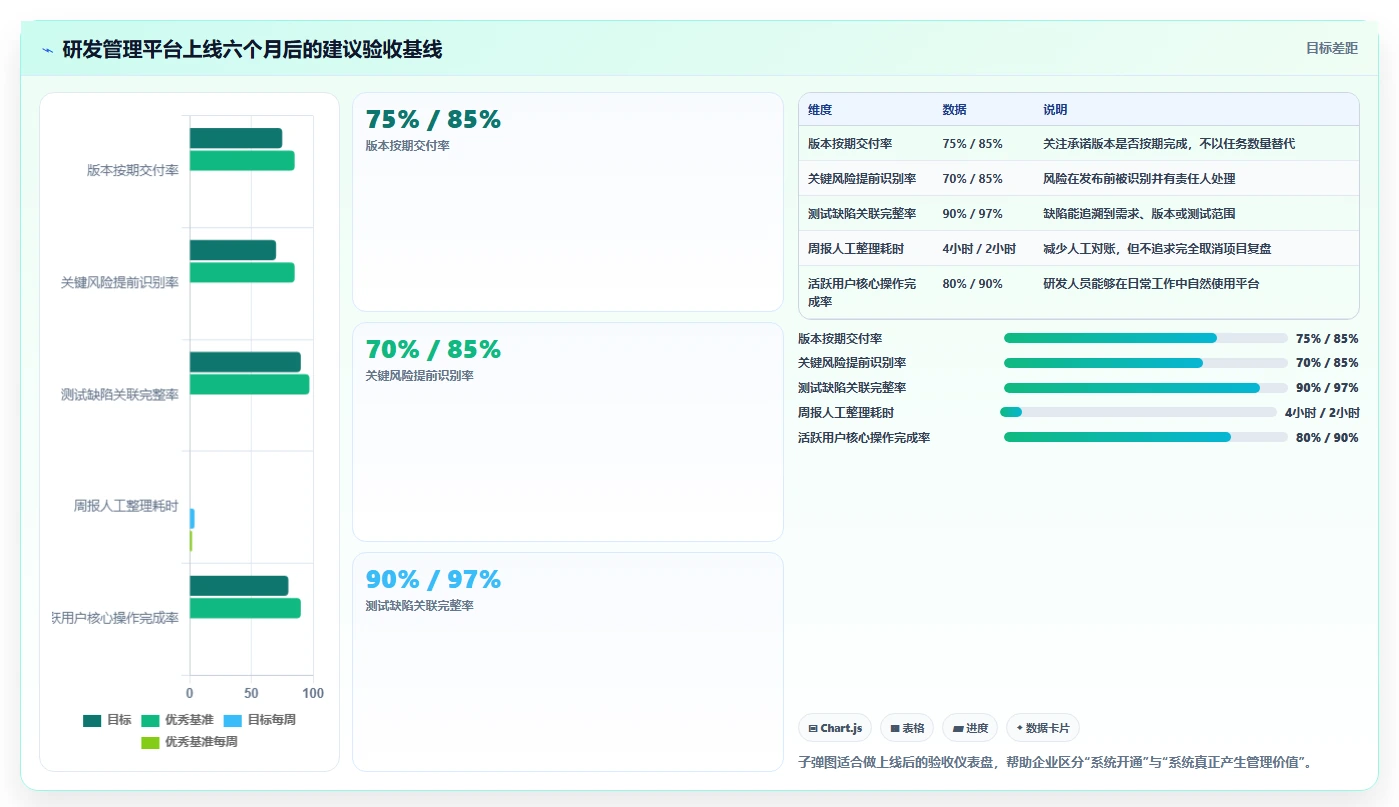Viewport: 1399px width, 807px height.
Task: Click the 优秀基准 bar for 活跃用户核心操作完成率 in chart
Action: (x=245, y=608)
